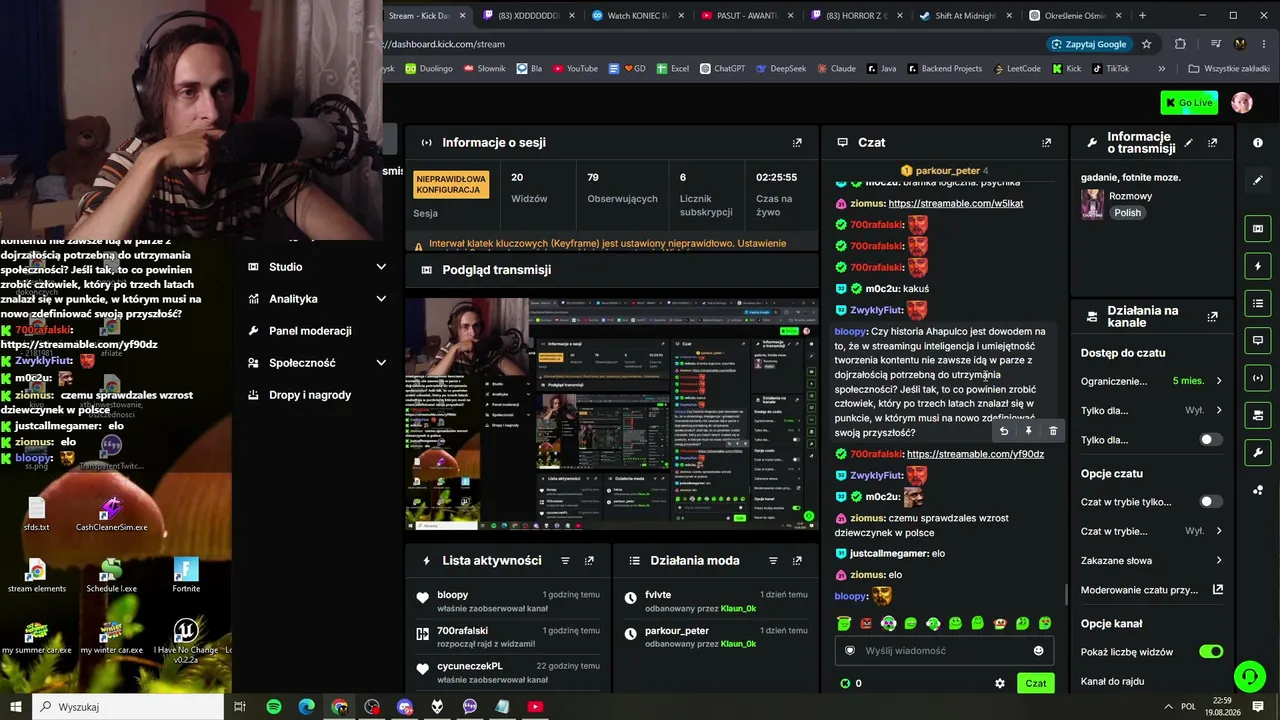
Task: Open the Tylko dla... Wył. setting
Action: coord(1152,410)
